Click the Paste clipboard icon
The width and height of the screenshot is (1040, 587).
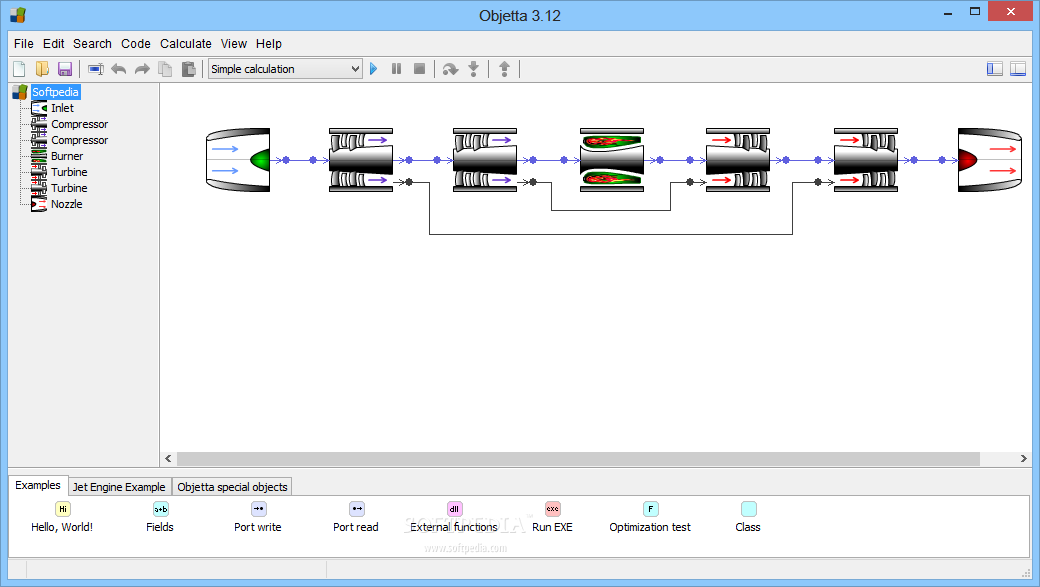coord(188,69)
